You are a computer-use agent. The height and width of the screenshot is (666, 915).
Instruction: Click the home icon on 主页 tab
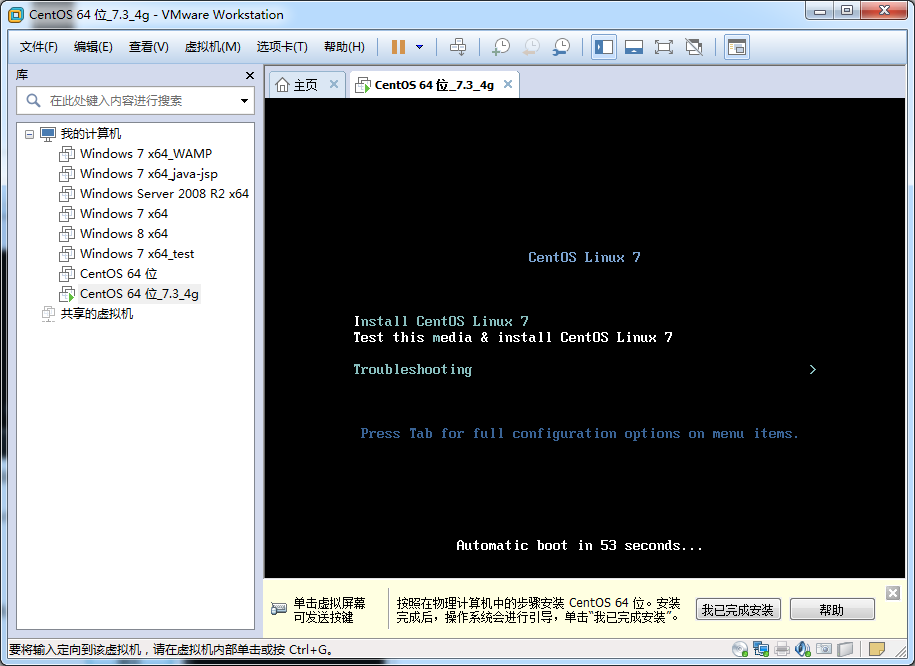282,85
